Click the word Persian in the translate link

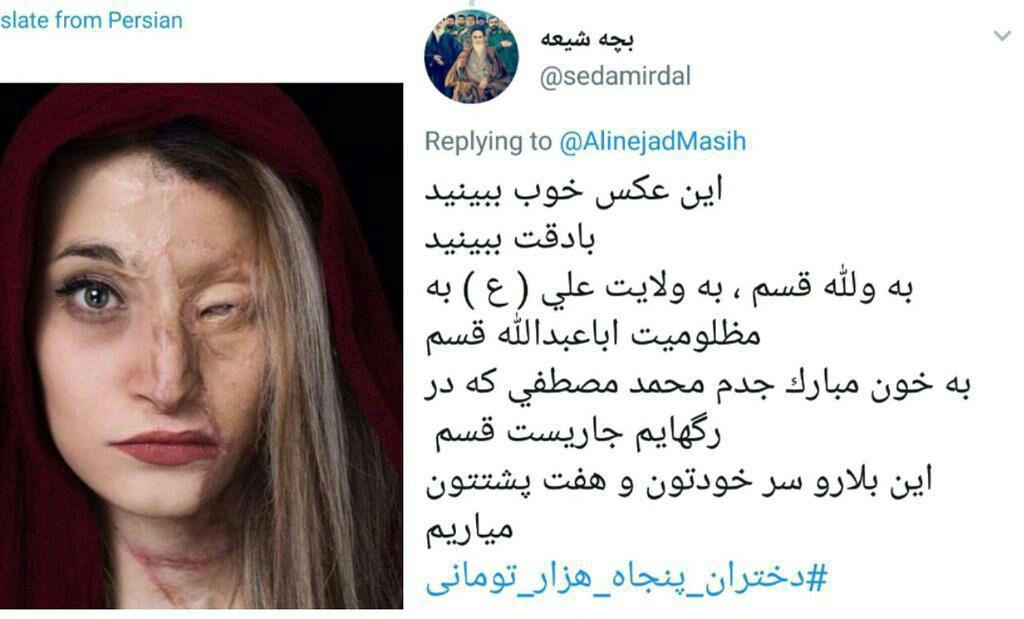tap(145, 20)
